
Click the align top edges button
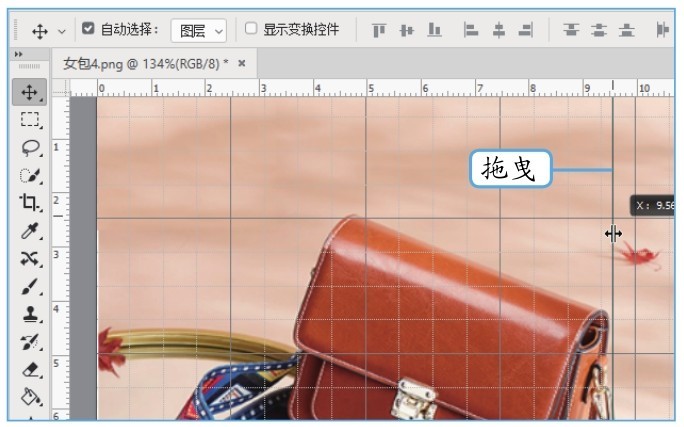coord(379,30)
